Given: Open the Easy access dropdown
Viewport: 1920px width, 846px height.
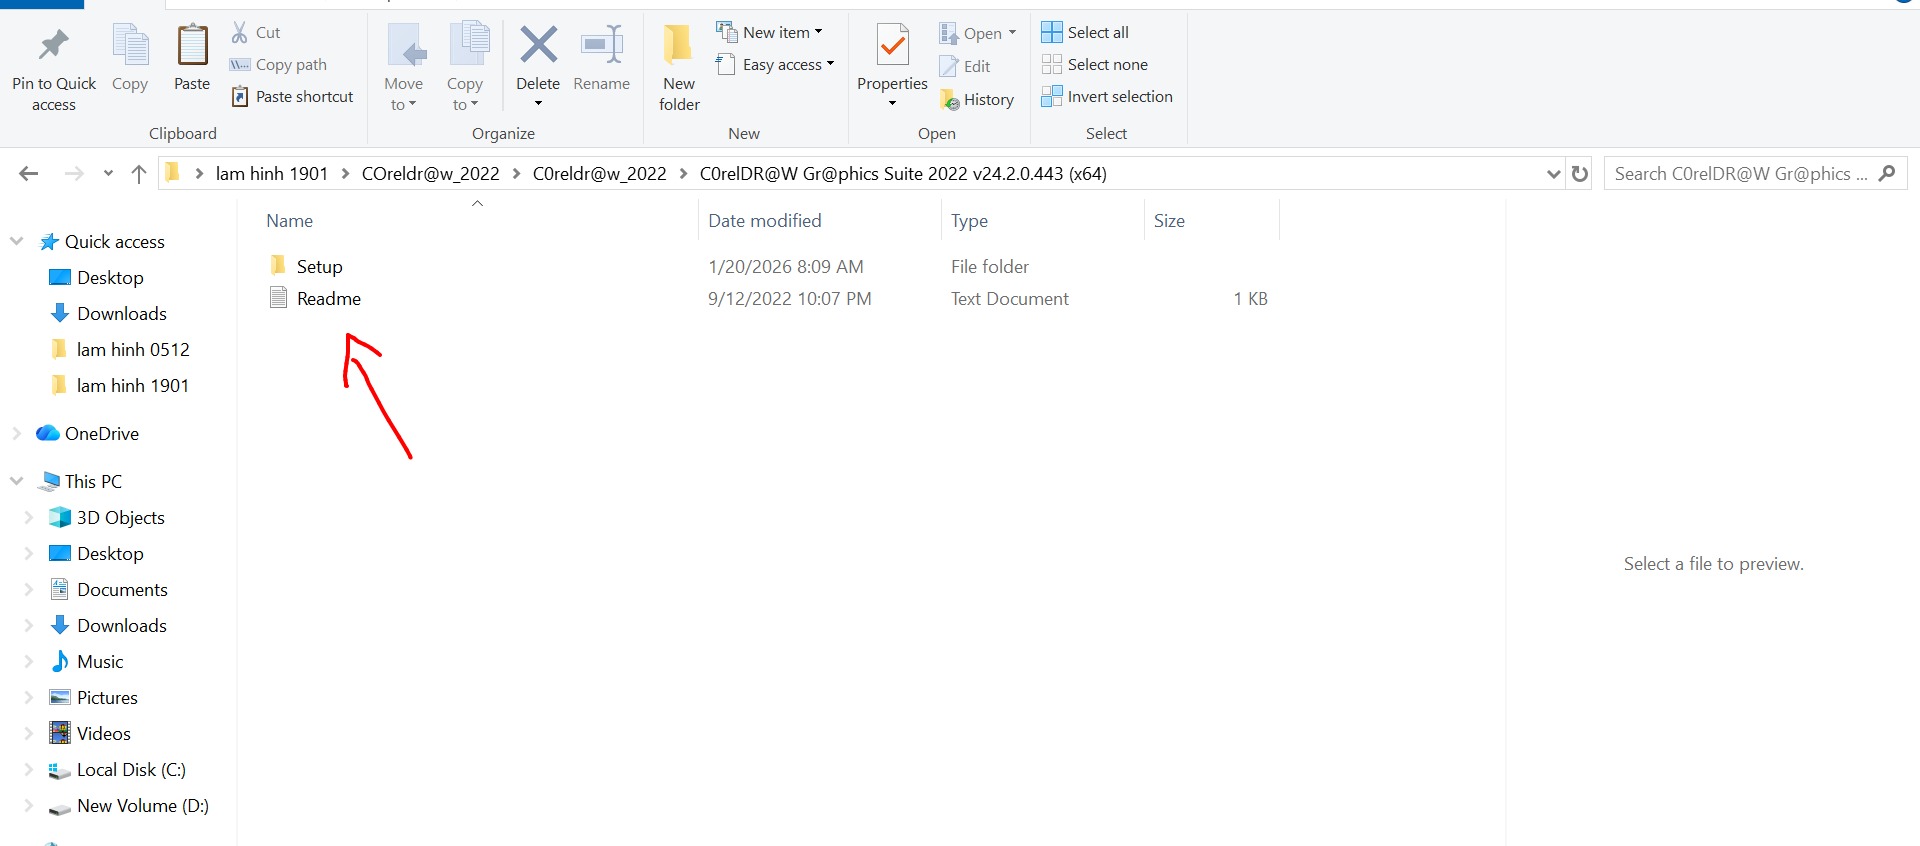Looking at the screenshot, I should point(776,65).
